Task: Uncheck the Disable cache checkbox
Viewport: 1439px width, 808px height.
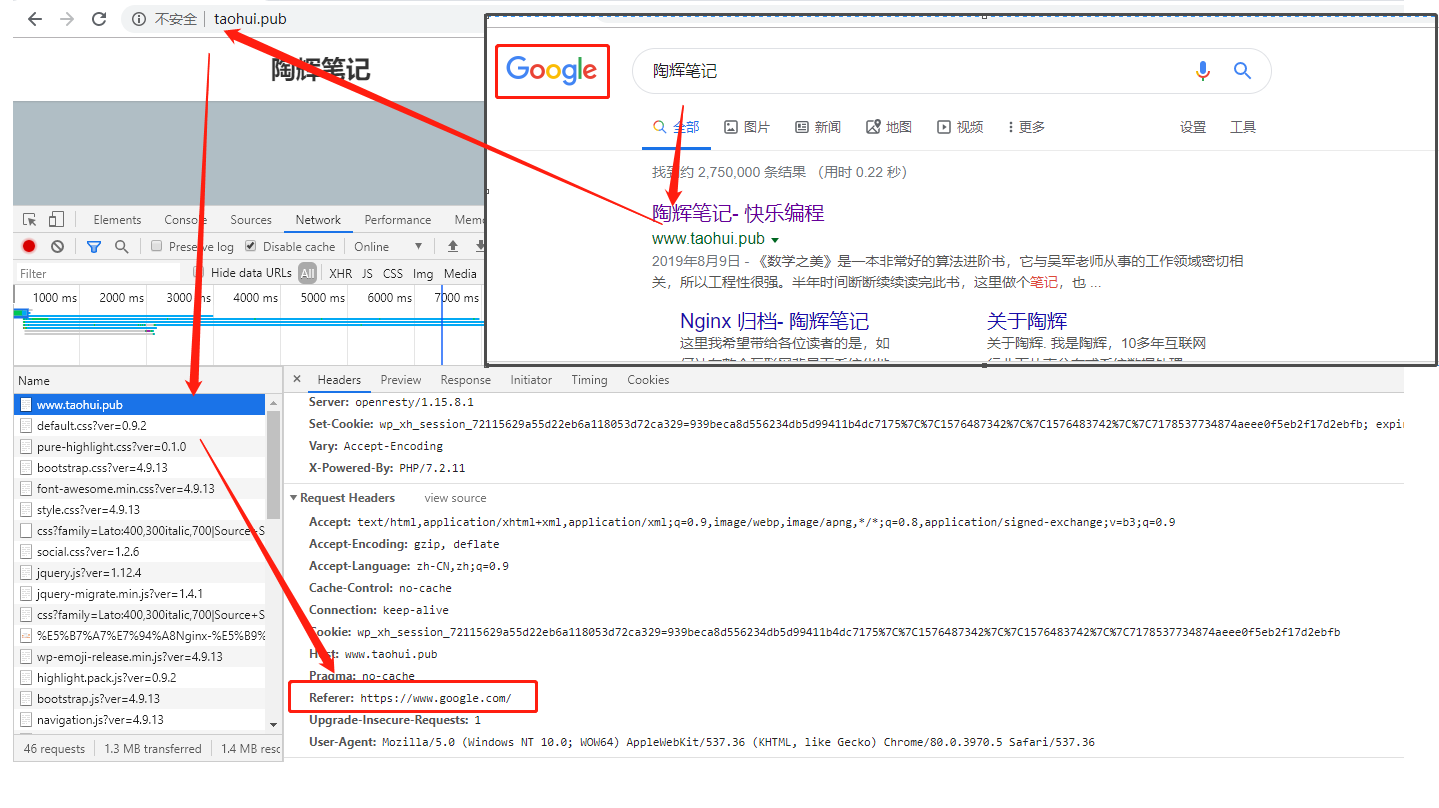Action: click(x=251, y=246)
